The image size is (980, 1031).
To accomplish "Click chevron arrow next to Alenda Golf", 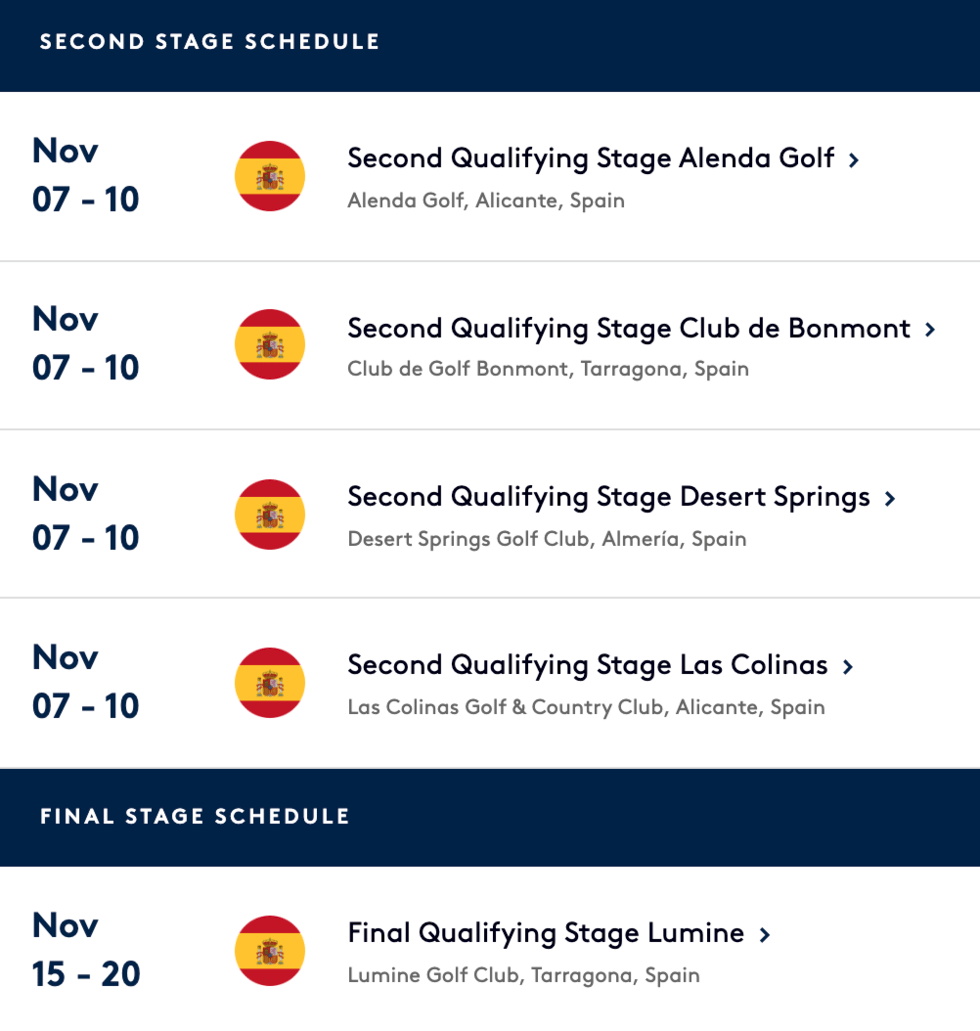I will 854,160.
